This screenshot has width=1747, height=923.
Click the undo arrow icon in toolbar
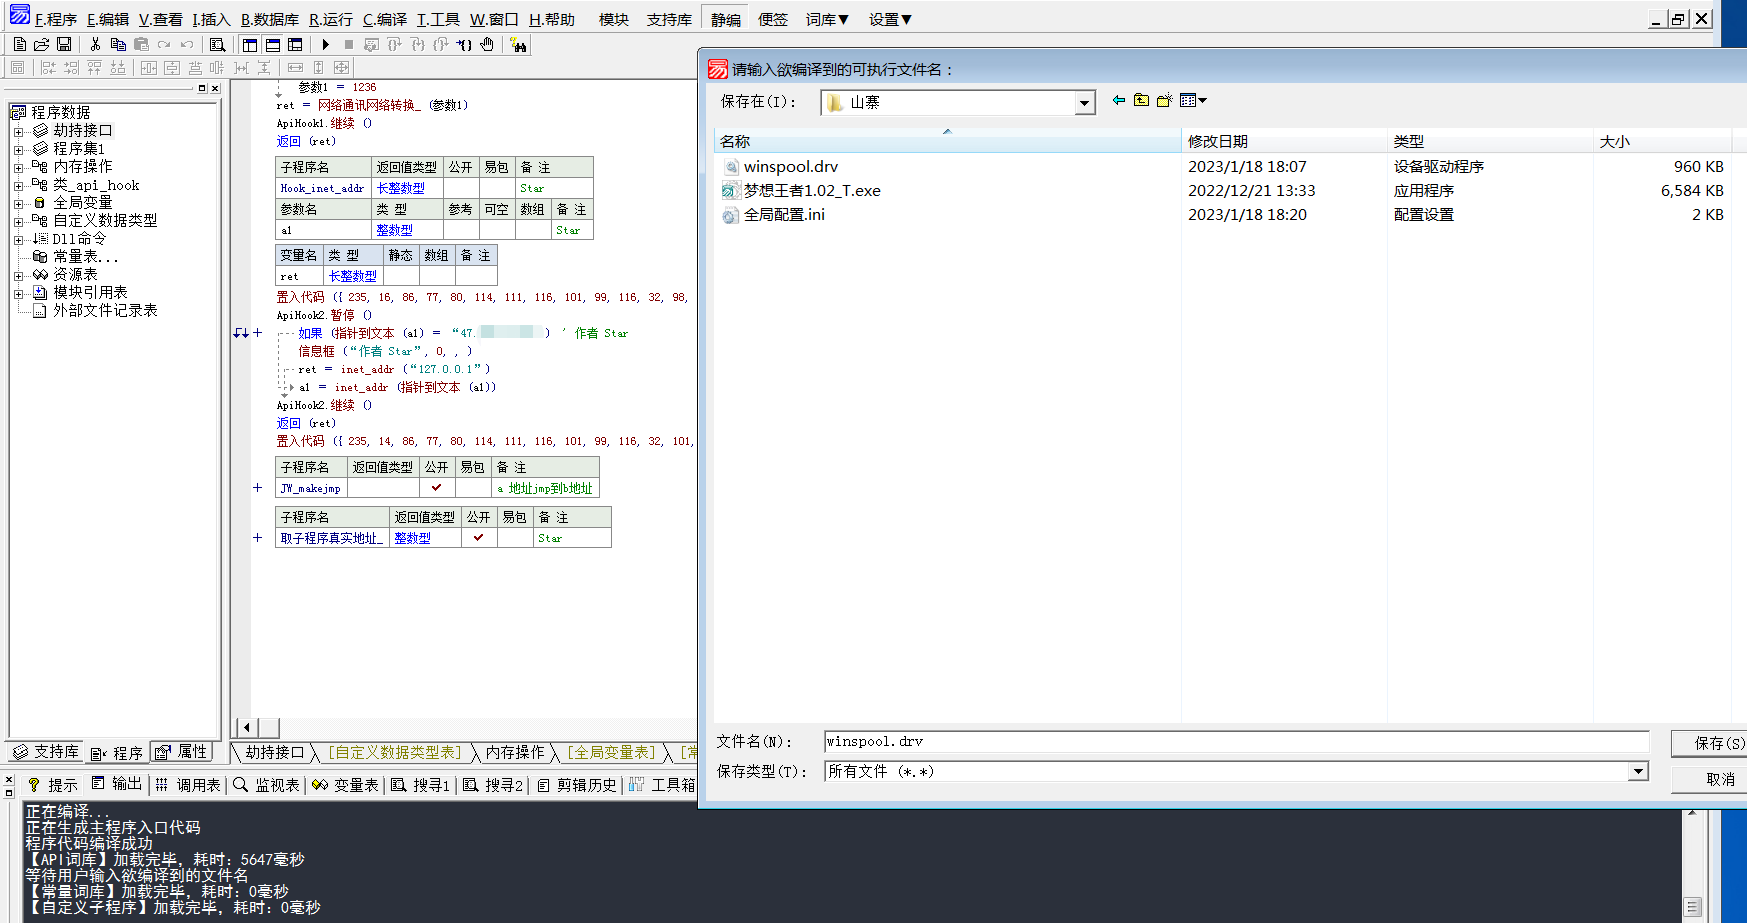186,44
